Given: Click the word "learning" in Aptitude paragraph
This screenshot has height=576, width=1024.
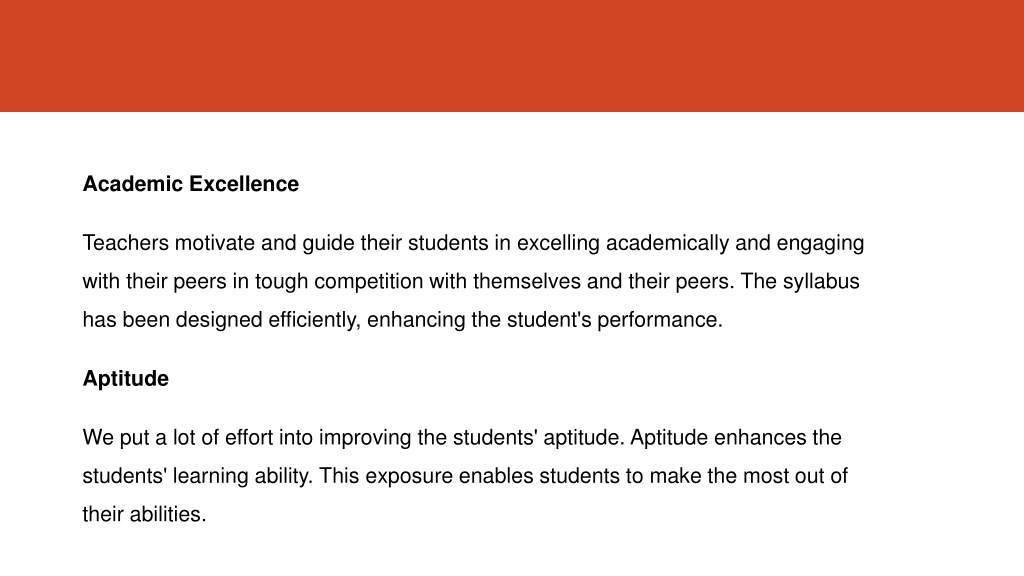Looking at the screenshot, I should point(210,476).
